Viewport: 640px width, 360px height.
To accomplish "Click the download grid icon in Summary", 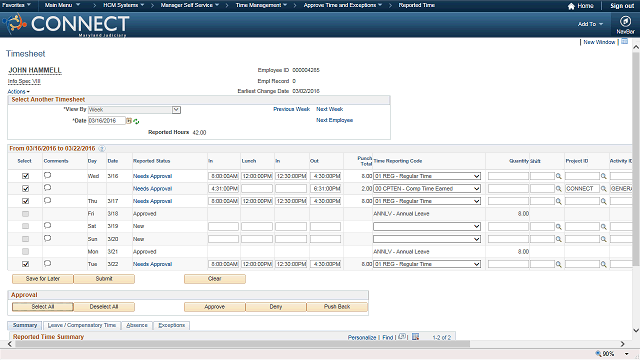I will point(416,337).
